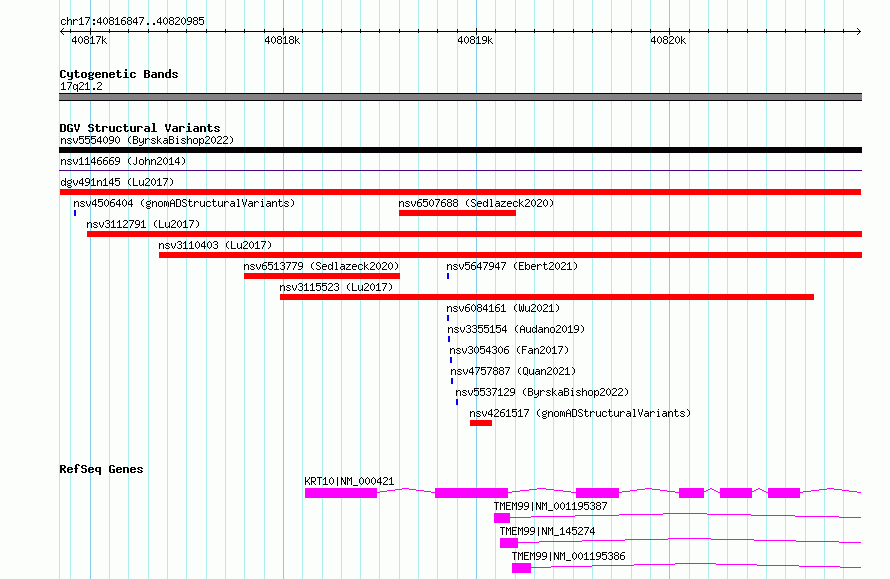Click the nsv3115523 red variant bar
The height and width of the screenshot is (579, 890).
point(547,297)
